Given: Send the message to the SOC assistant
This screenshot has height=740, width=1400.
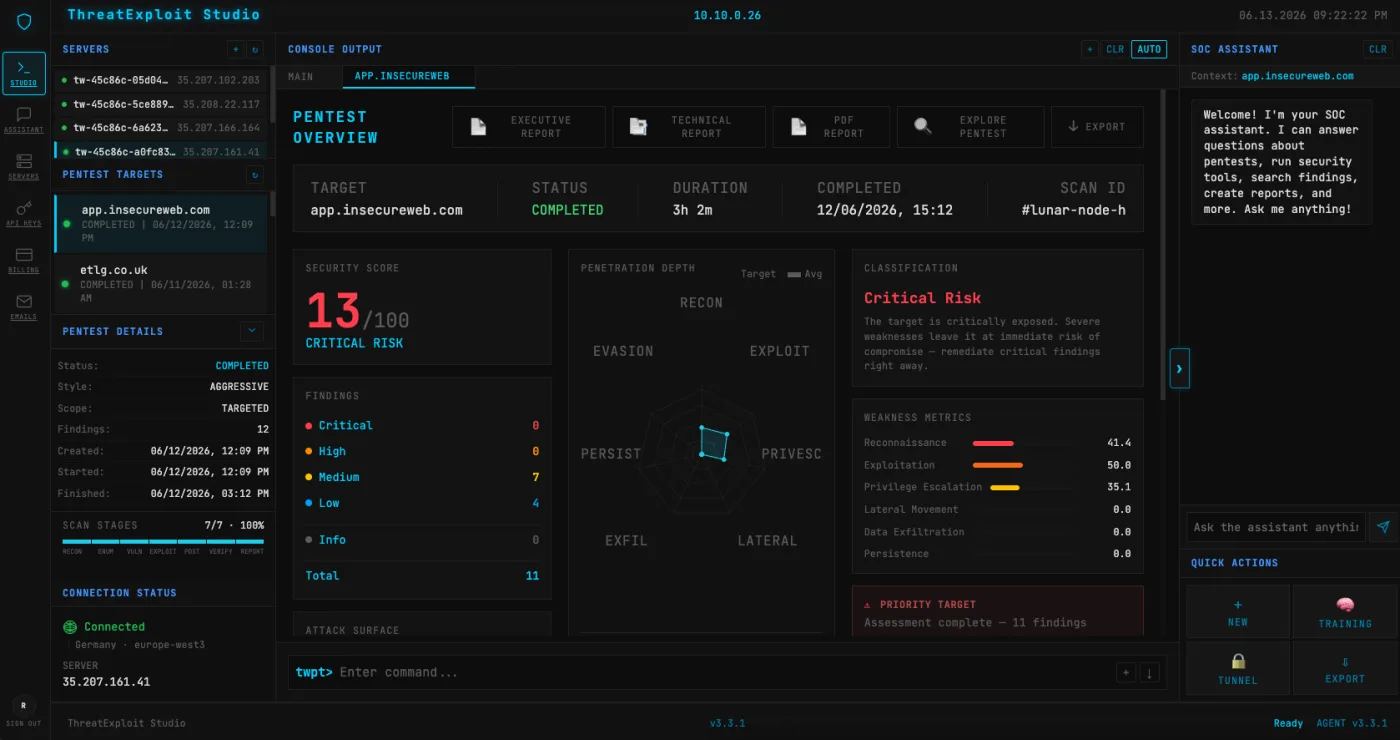Looking at the screenshot, I should pos(1383,527).
